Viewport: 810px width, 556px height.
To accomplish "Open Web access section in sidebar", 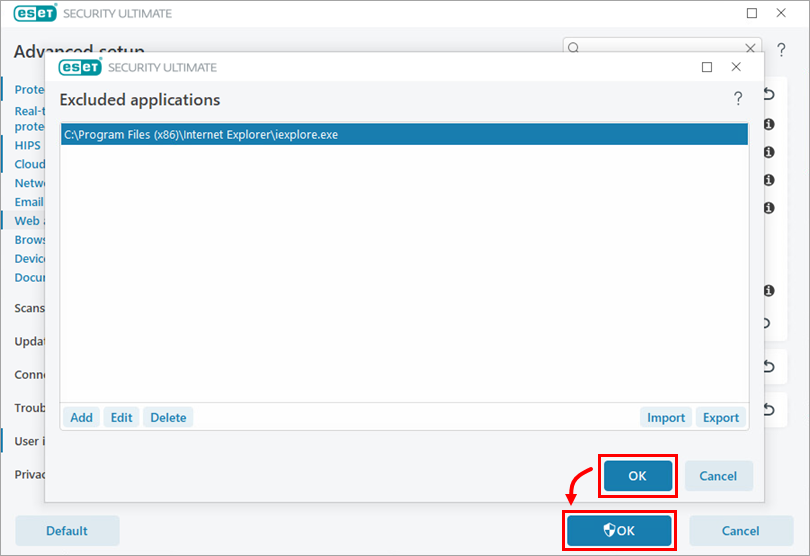I will point(29,221).
